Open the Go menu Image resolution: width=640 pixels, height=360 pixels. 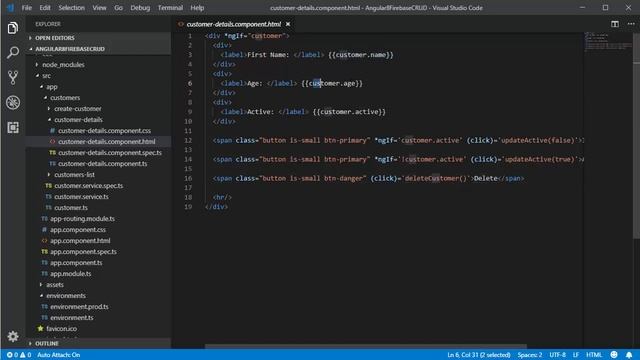pos(118,8)
